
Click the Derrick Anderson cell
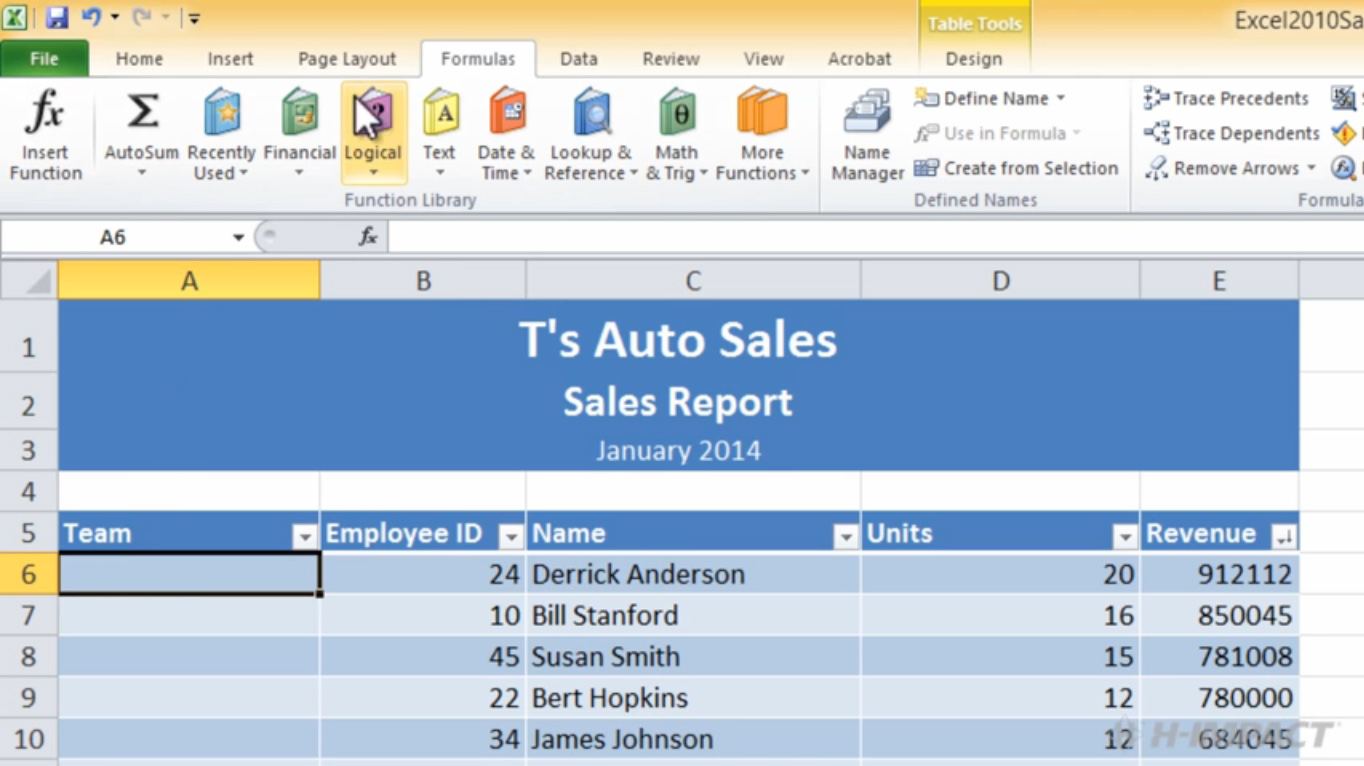coord(692,574)
